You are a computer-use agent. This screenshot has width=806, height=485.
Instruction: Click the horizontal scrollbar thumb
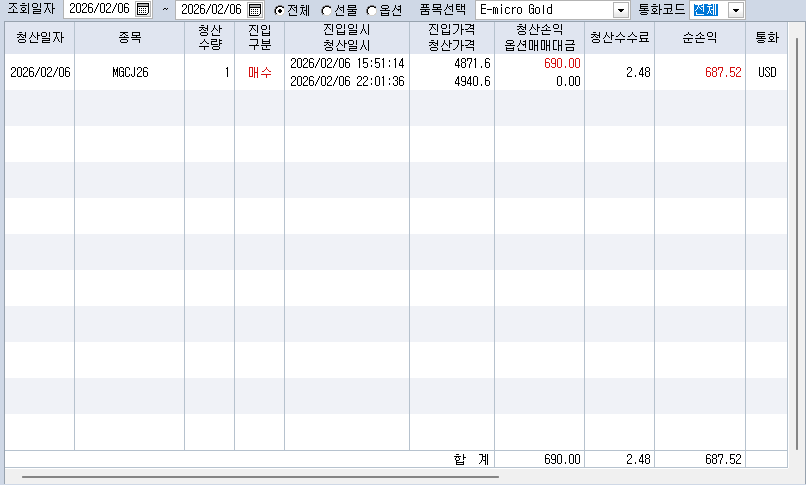coord(260,477)
